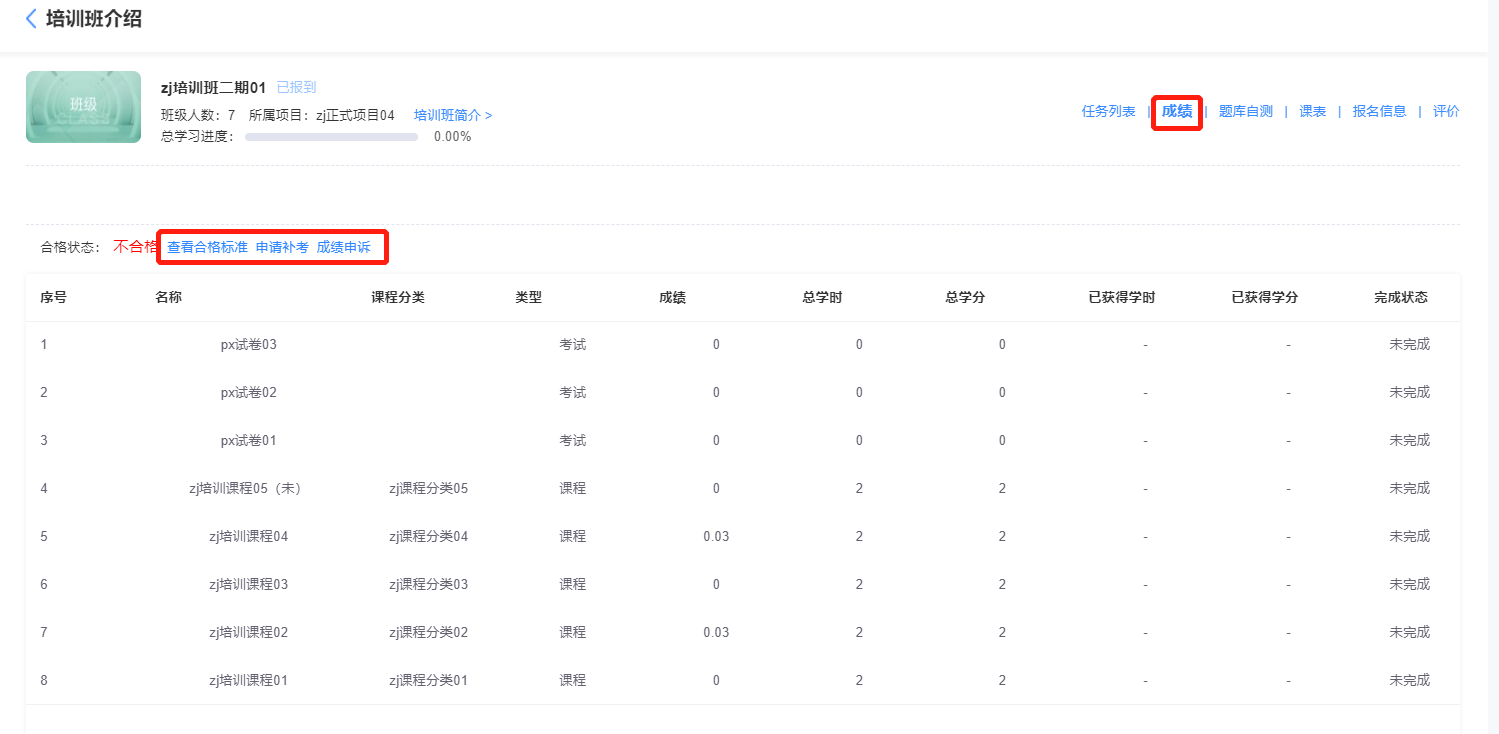Click 申请补考 link

(x=282, y=247)
